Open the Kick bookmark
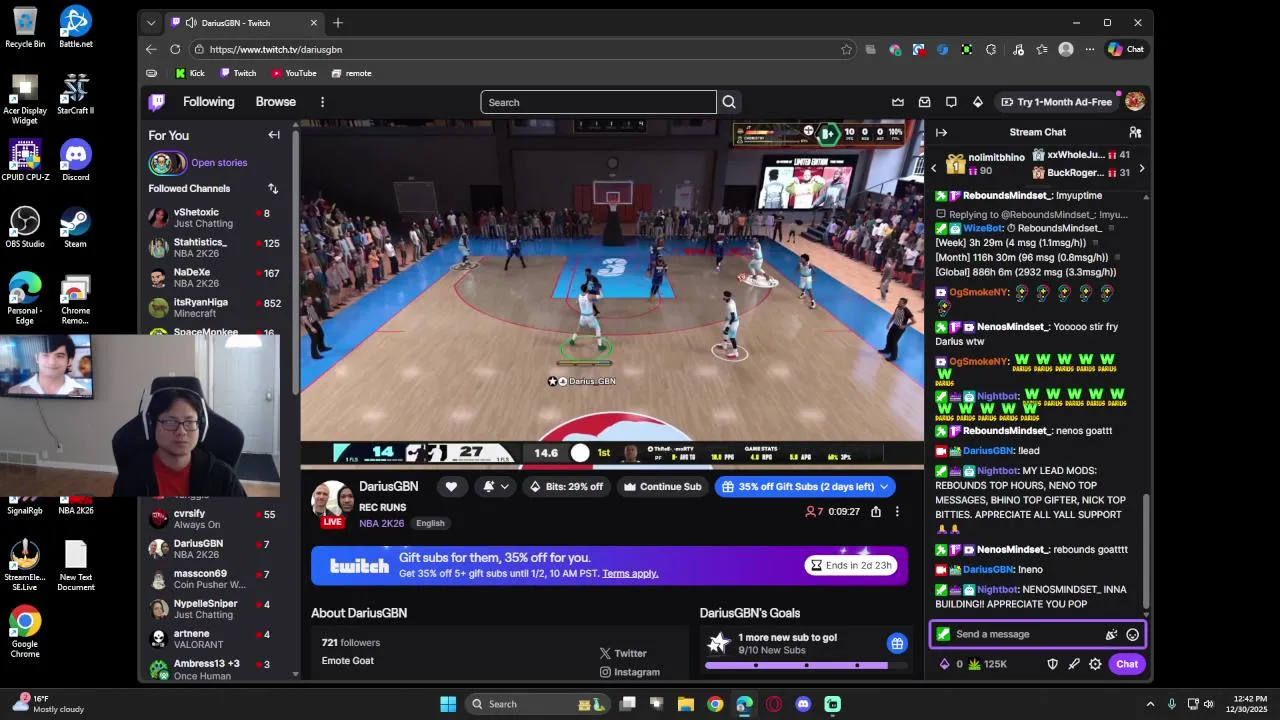The image size is (1280, 720). pos(189,73)
